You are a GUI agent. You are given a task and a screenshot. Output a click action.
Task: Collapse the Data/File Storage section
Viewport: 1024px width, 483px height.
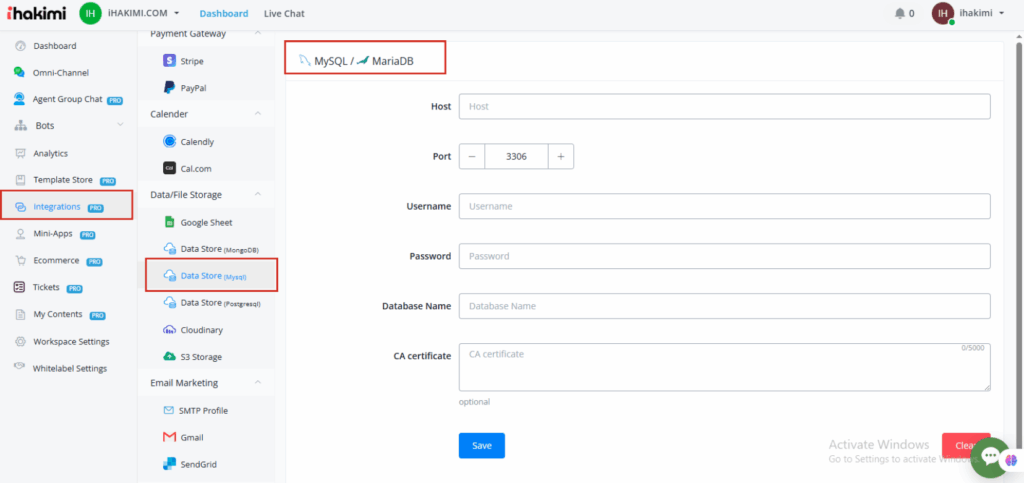pos(257,195)
